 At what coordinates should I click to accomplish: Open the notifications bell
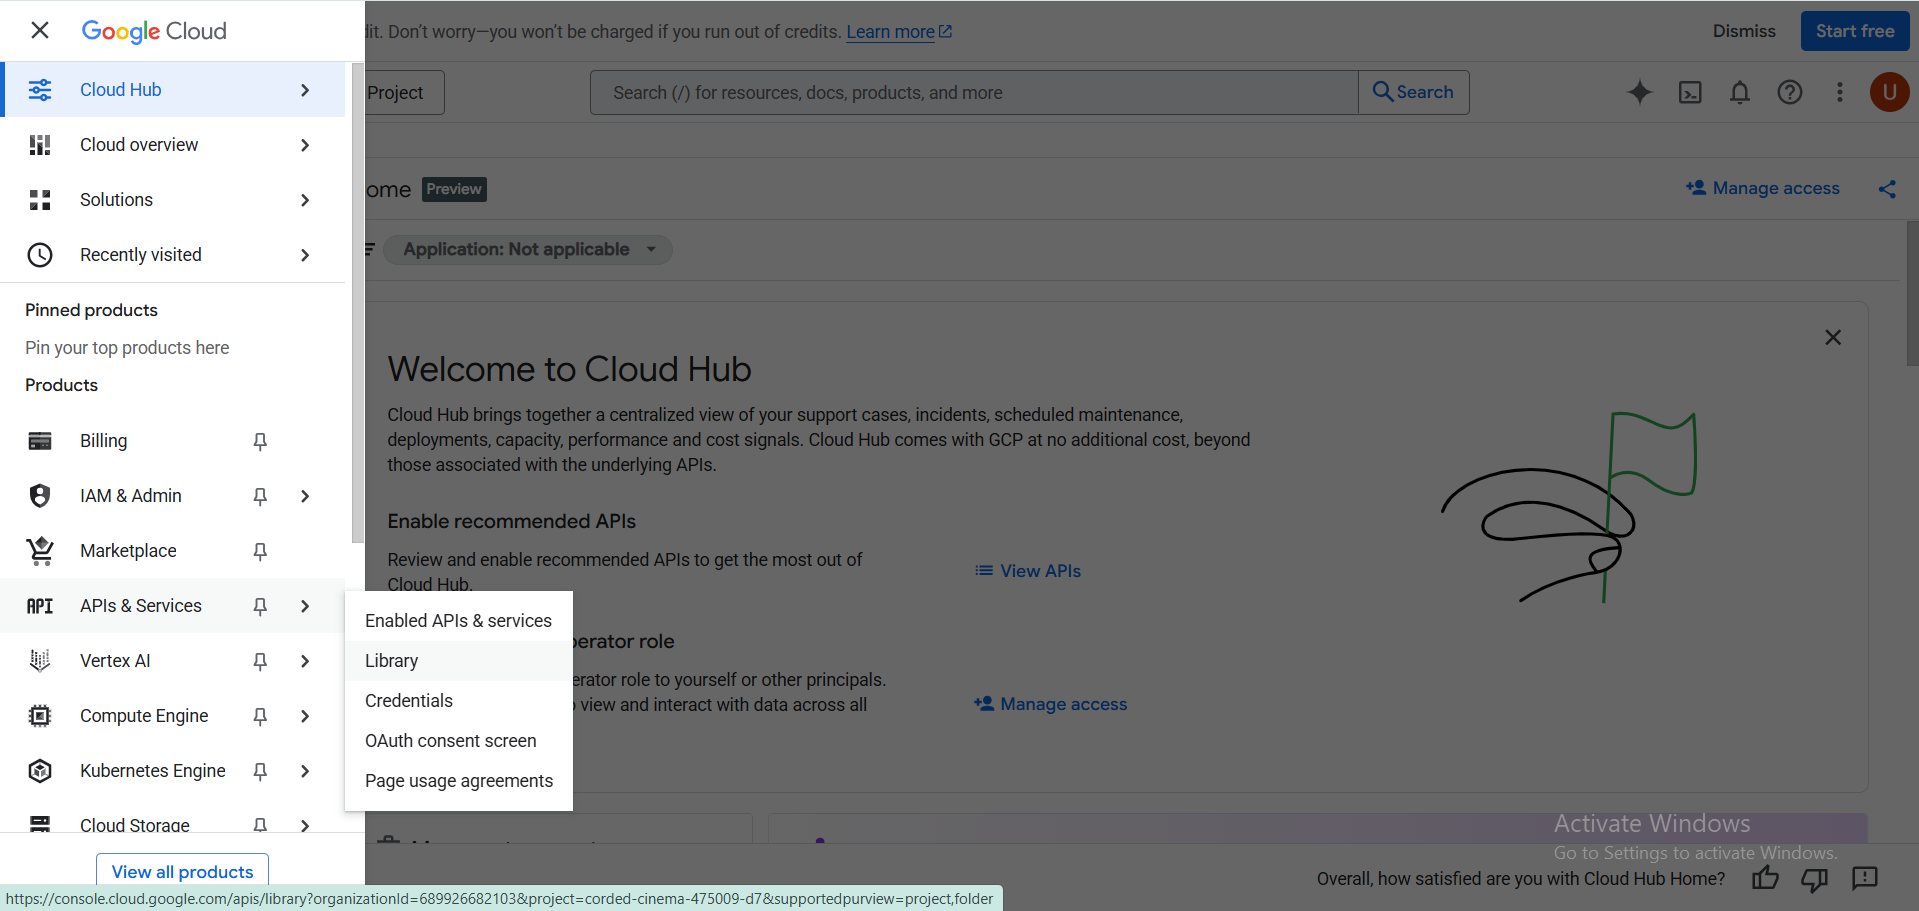point(1739,92)
